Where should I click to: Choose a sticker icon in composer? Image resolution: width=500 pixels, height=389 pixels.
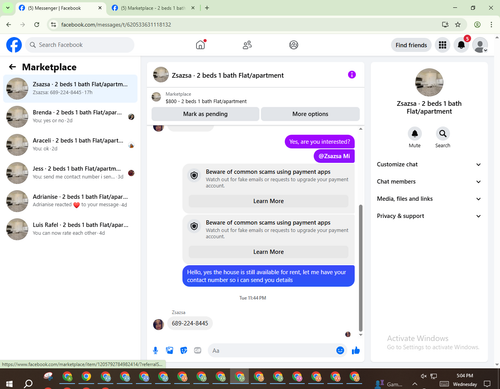click(184, 350)
